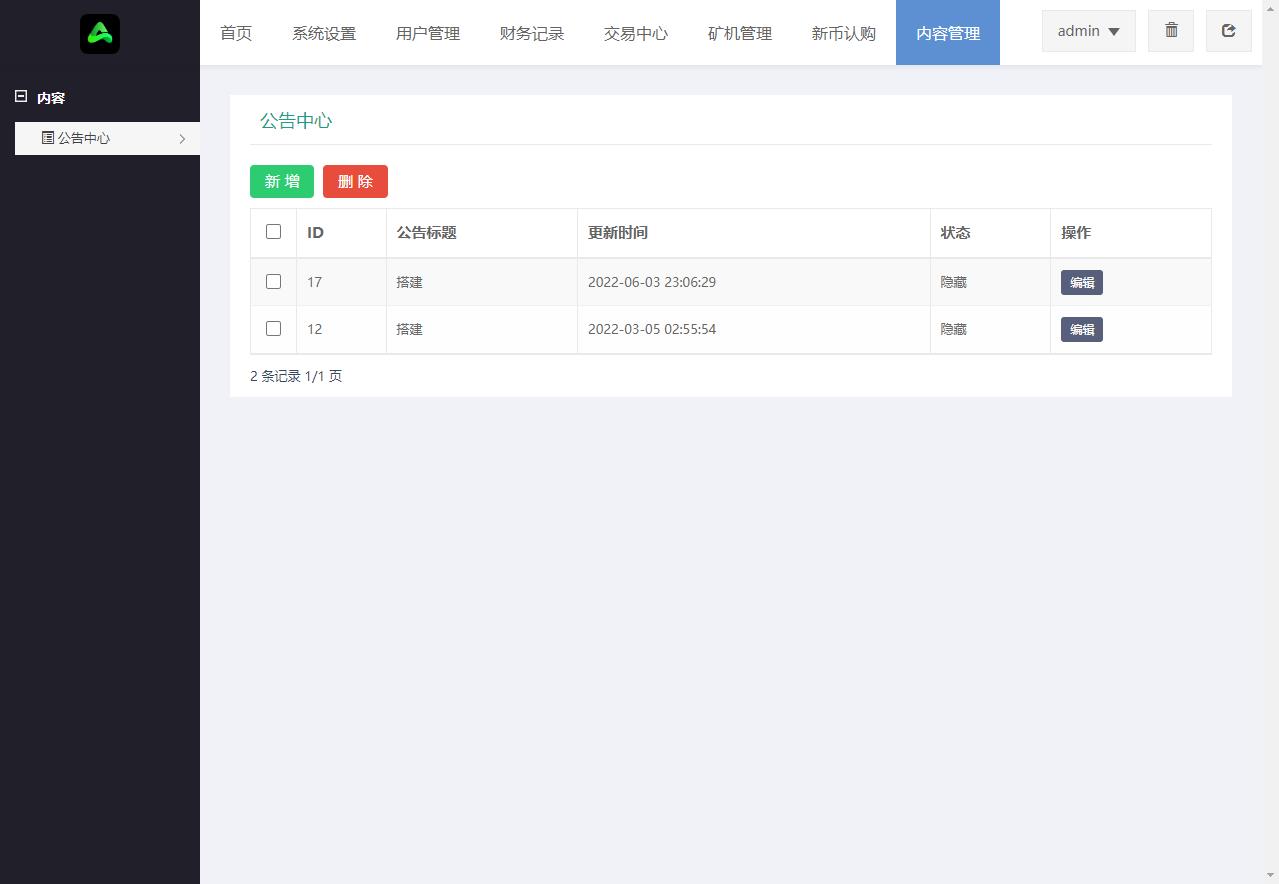Image resolution: width=1279 pixels, height=884 pixels.
Task: Click the list icon beside 公告中心
Action: click(48, 138)
